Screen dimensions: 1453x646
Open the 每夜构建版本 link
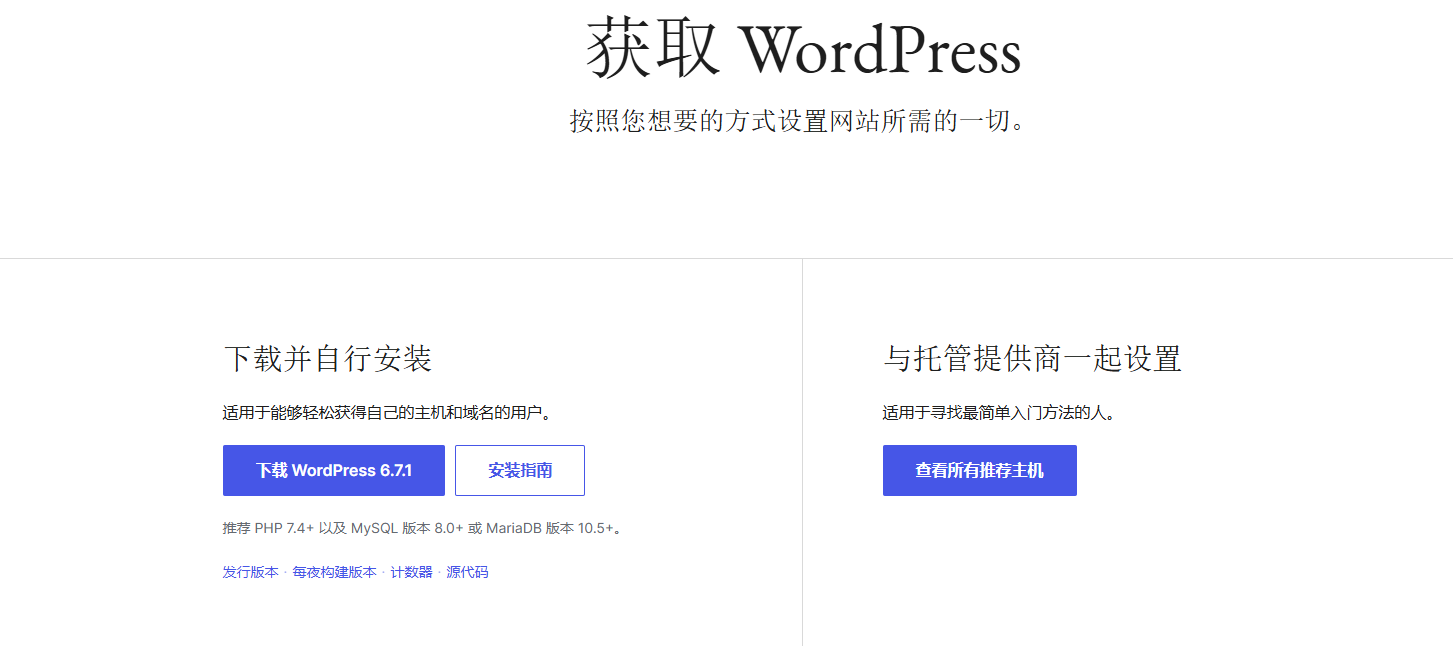click(x=335, y=572)
